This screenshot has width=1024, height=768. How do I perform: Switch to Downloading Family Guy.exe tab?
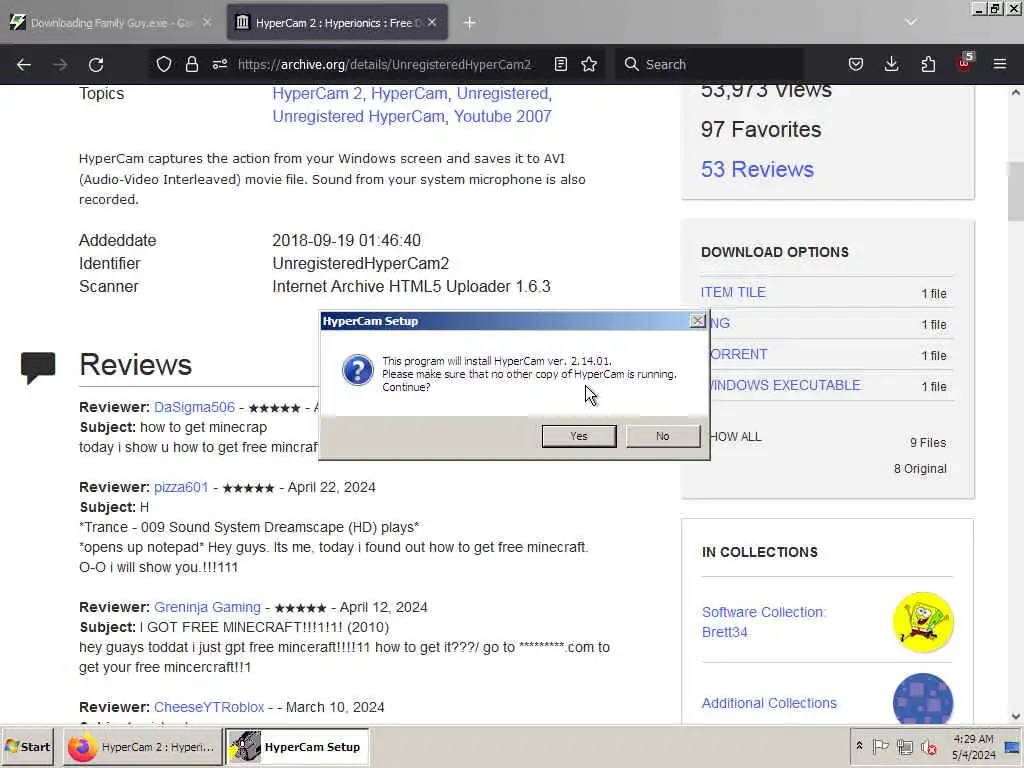(x=110, y=23)
